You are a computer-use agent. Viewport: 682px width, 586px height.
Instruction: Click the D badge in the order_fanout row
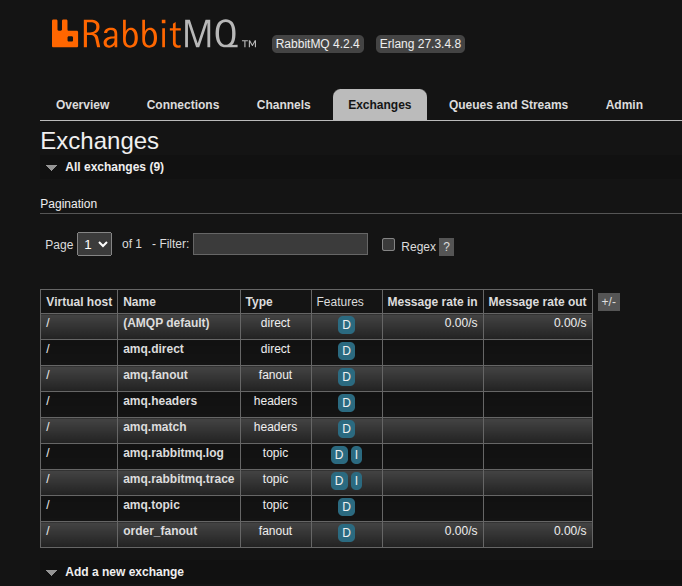346,533
